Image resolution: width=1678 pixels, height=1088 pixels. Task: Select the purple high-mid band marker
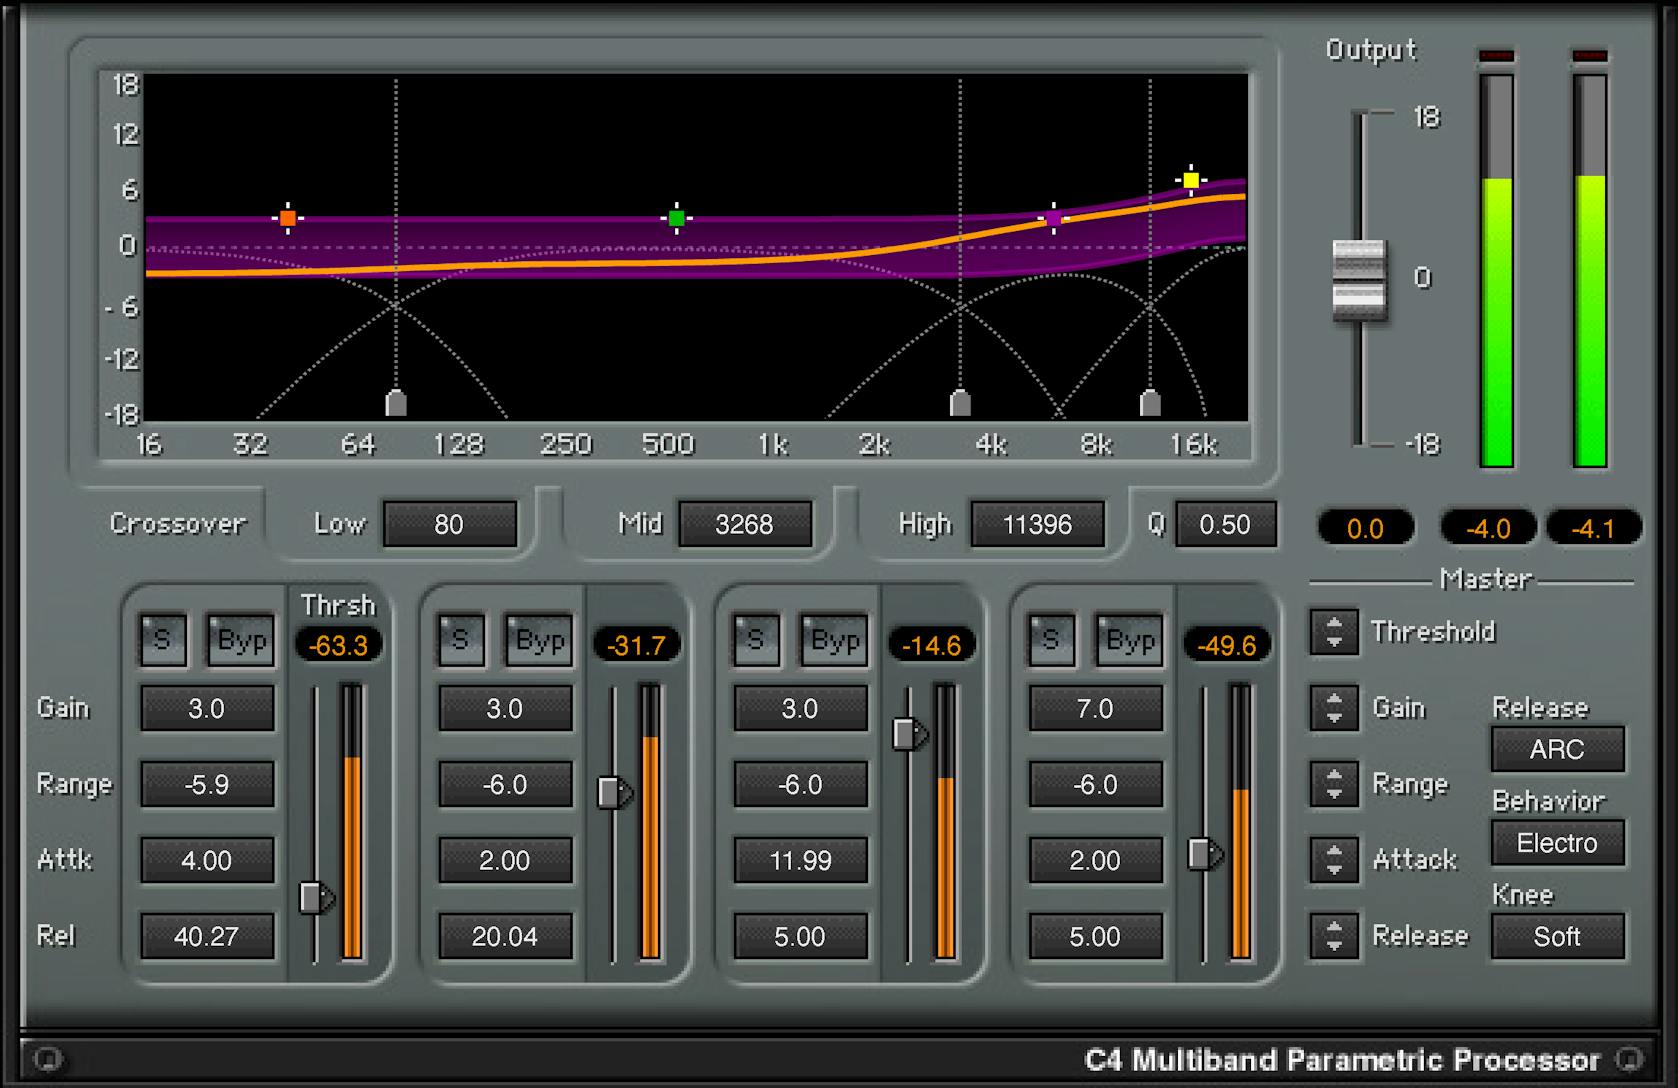coord(1052,217)
